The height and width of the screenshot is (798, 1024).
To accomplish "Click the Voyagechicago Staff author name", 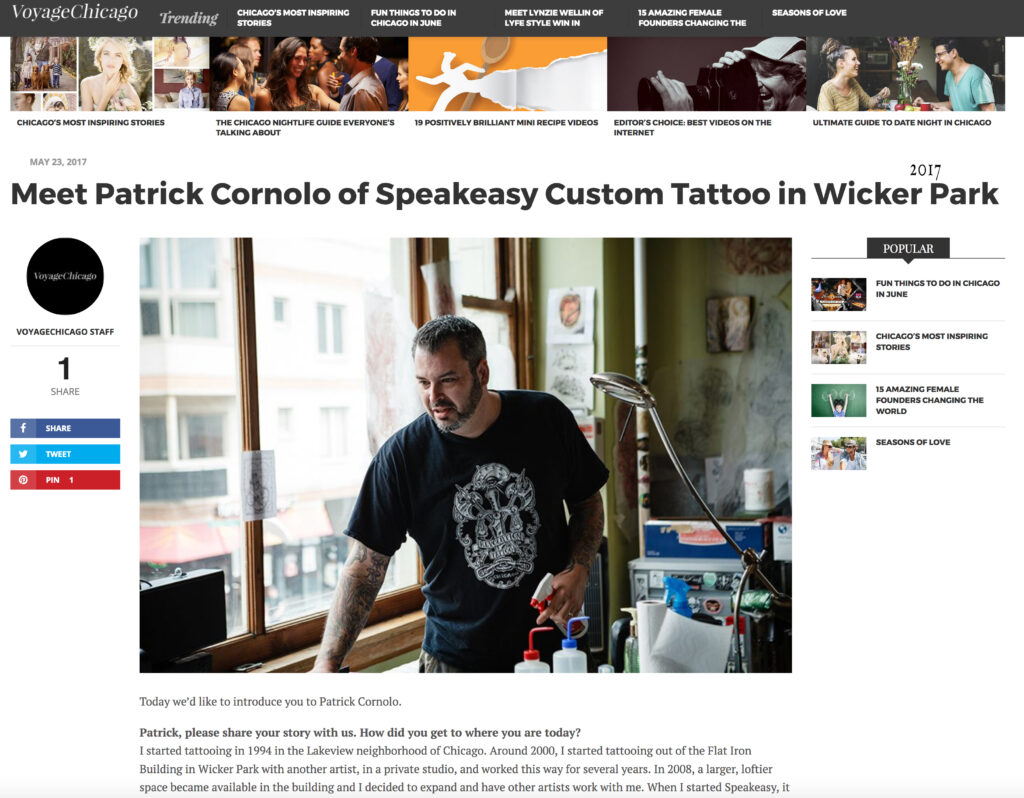I will 65,332.
